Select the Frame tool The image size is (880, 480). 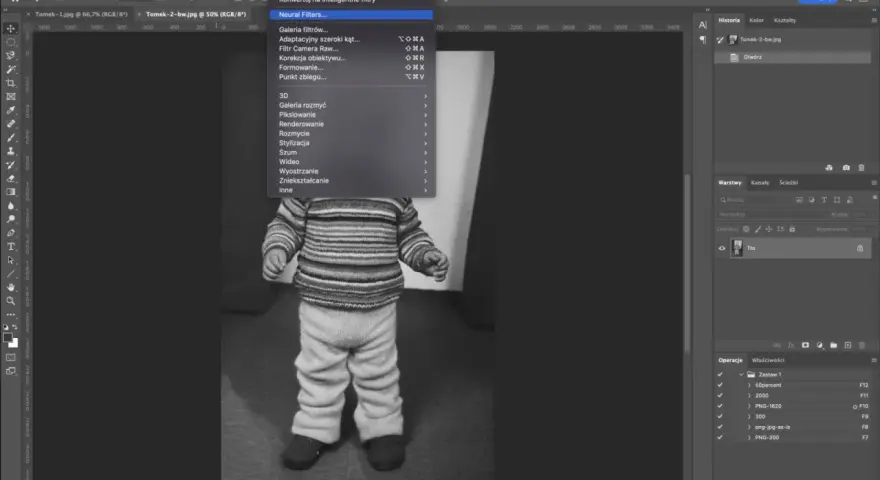coord(11,97)
